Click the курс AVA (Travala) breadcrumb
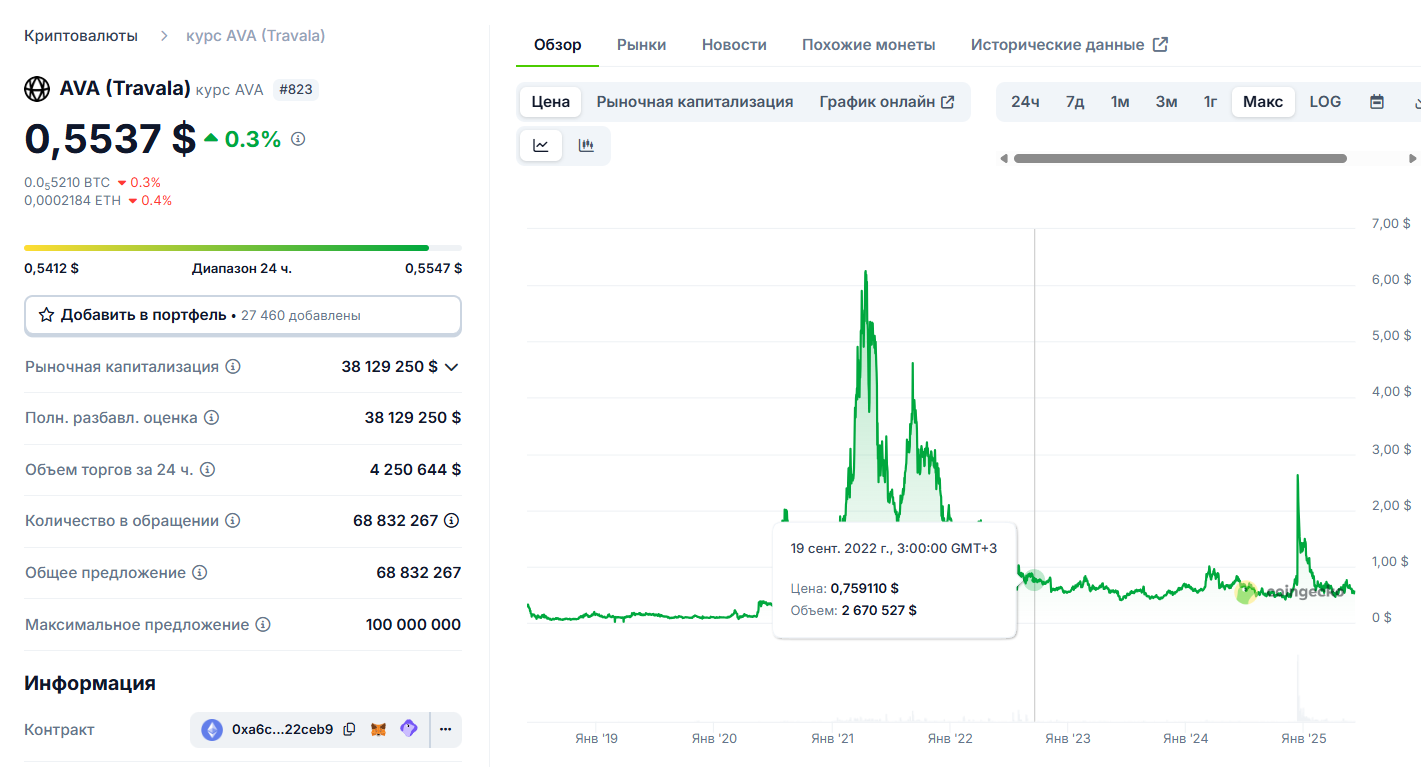 point(256,36)
